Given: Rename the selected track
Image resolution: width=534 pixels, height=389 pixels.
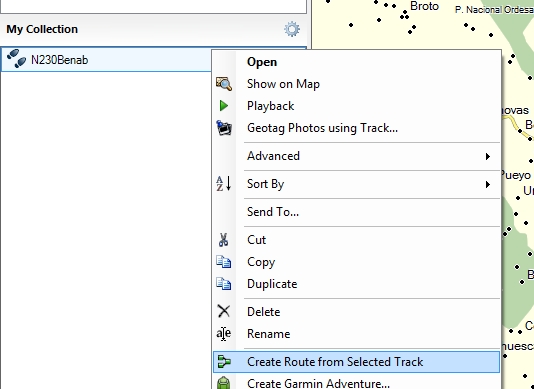Looking at the screenshot, I should coord(357,334).
